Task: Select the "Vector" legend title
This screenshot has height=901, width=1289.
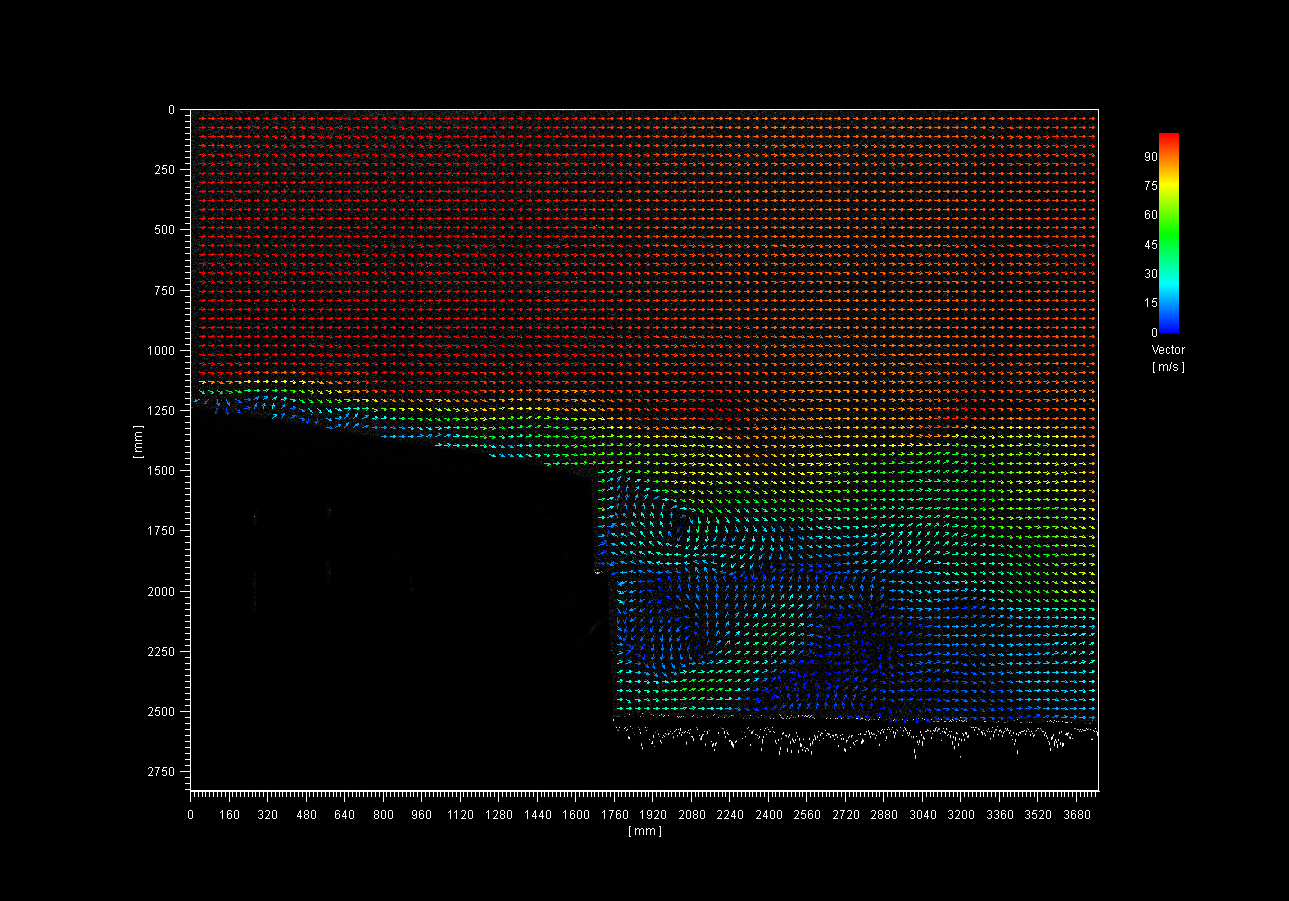Action: coord(1168,350)
